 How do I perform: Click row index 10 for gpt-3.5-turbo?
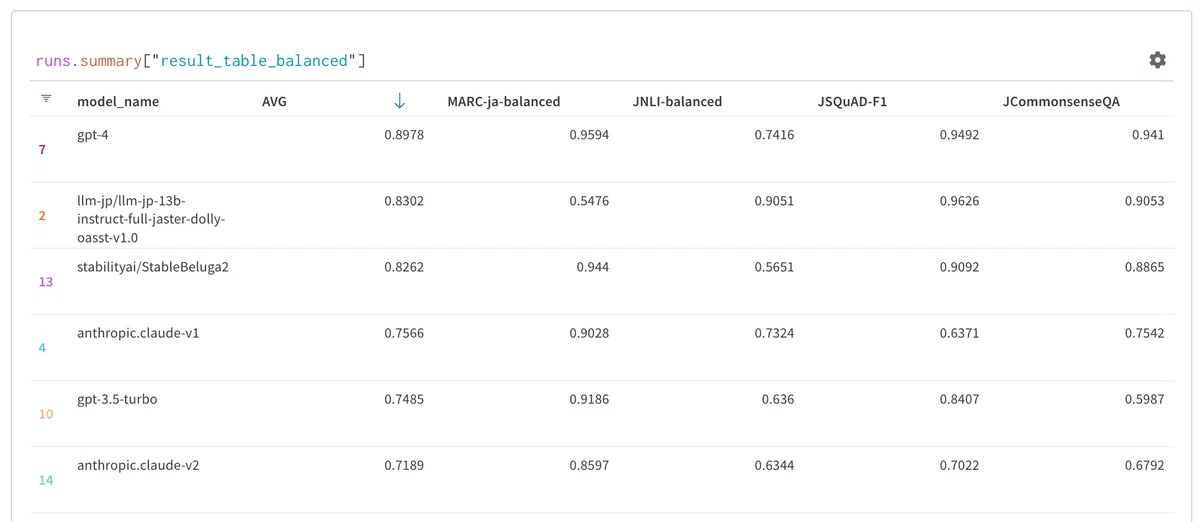tap(45, 414)
